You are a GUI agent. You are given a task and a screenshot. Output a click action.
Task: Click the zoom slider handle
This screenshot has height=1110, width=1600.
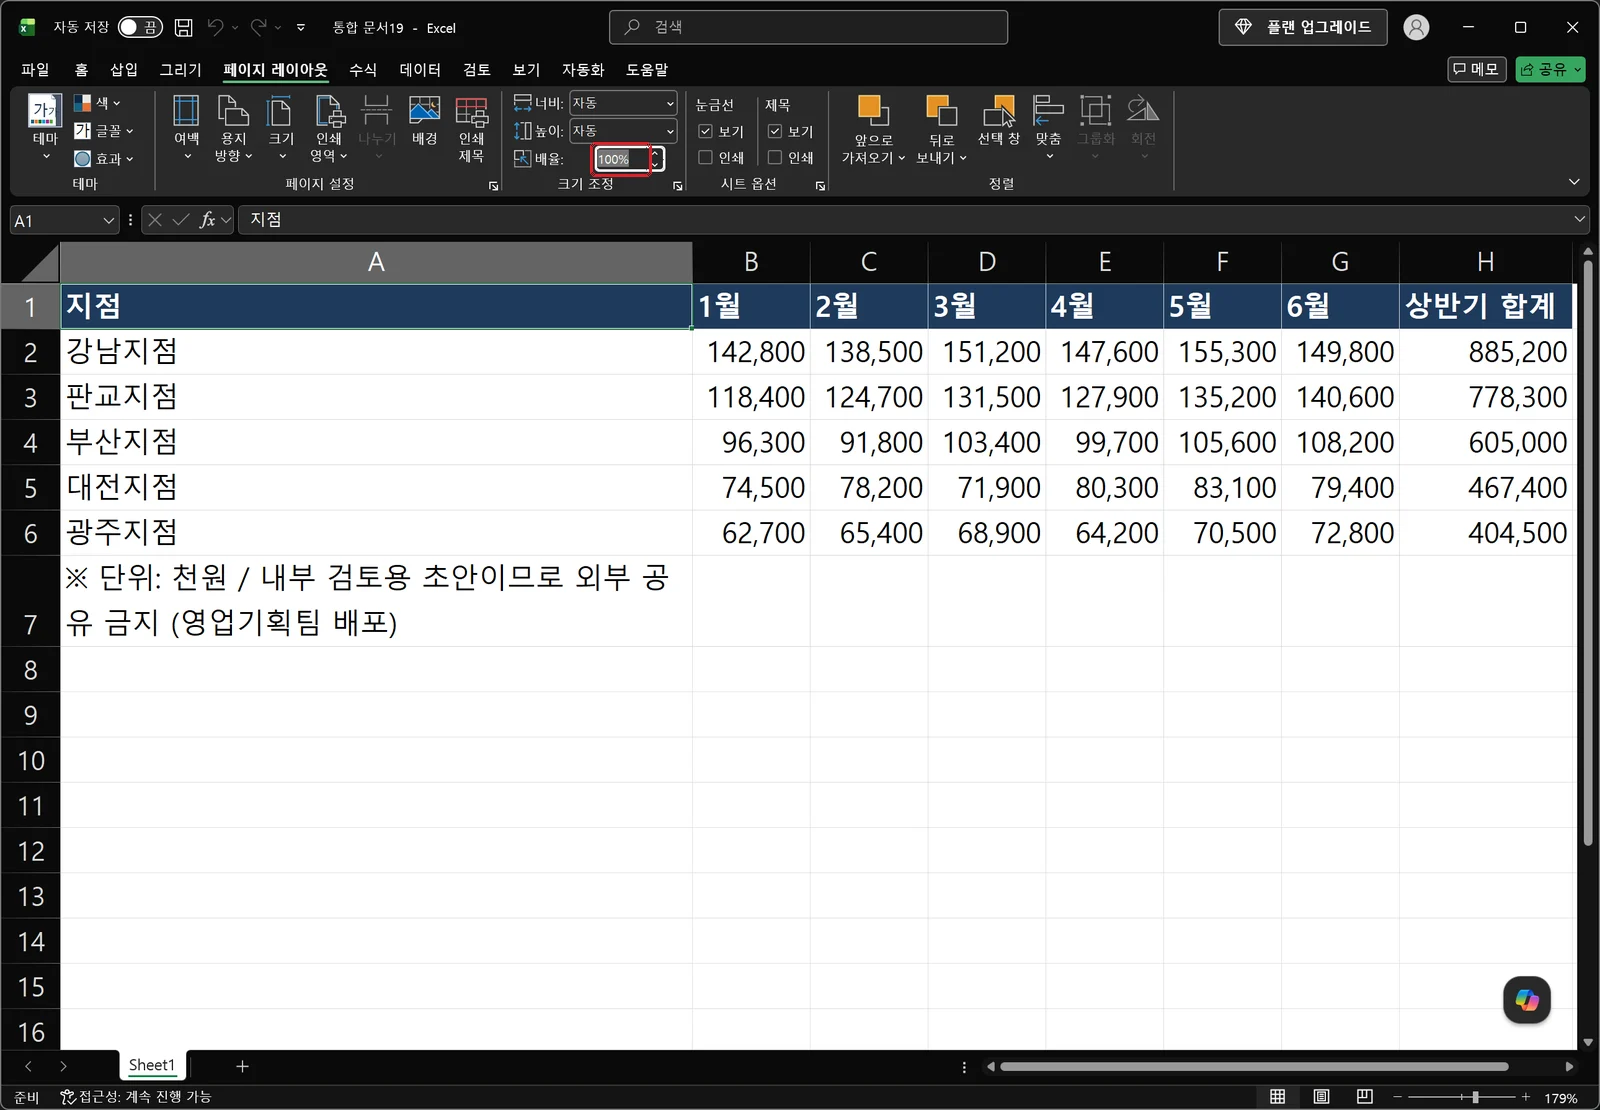[1475, 1097]
